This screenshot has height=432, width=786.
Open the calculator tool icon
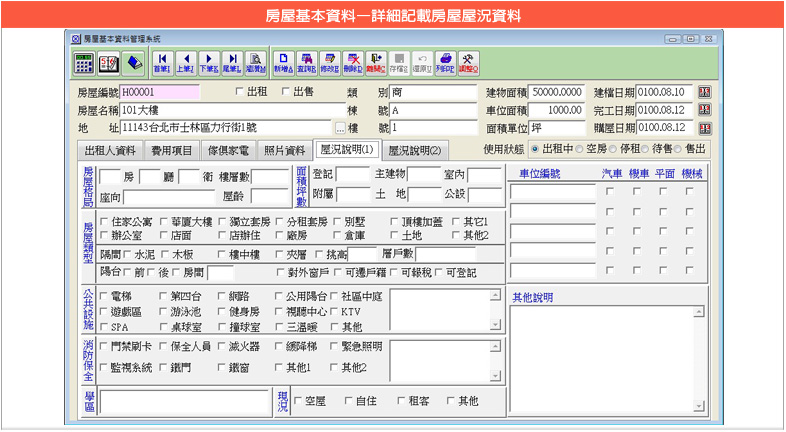coord(84,61)
